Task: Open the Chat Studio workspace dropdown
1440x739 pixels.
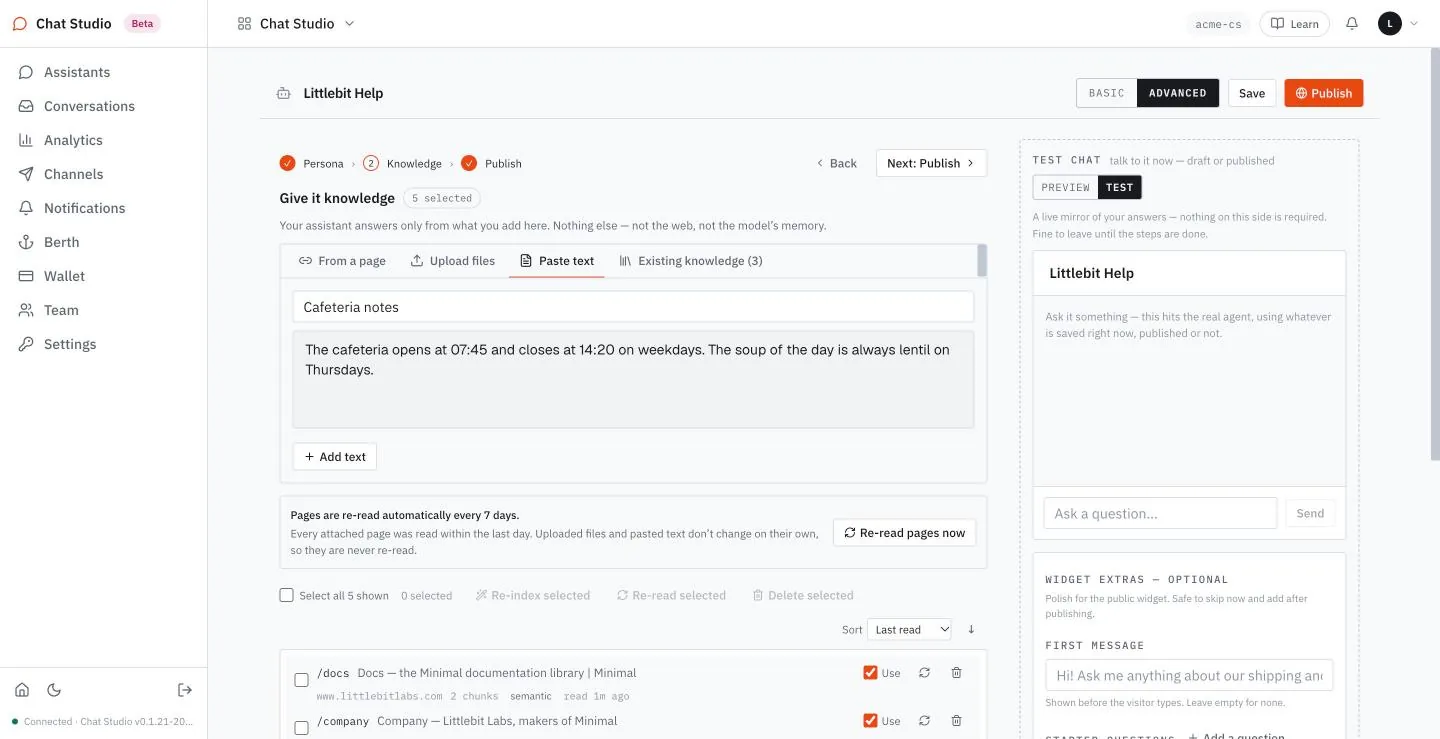Action: [296, 24]
